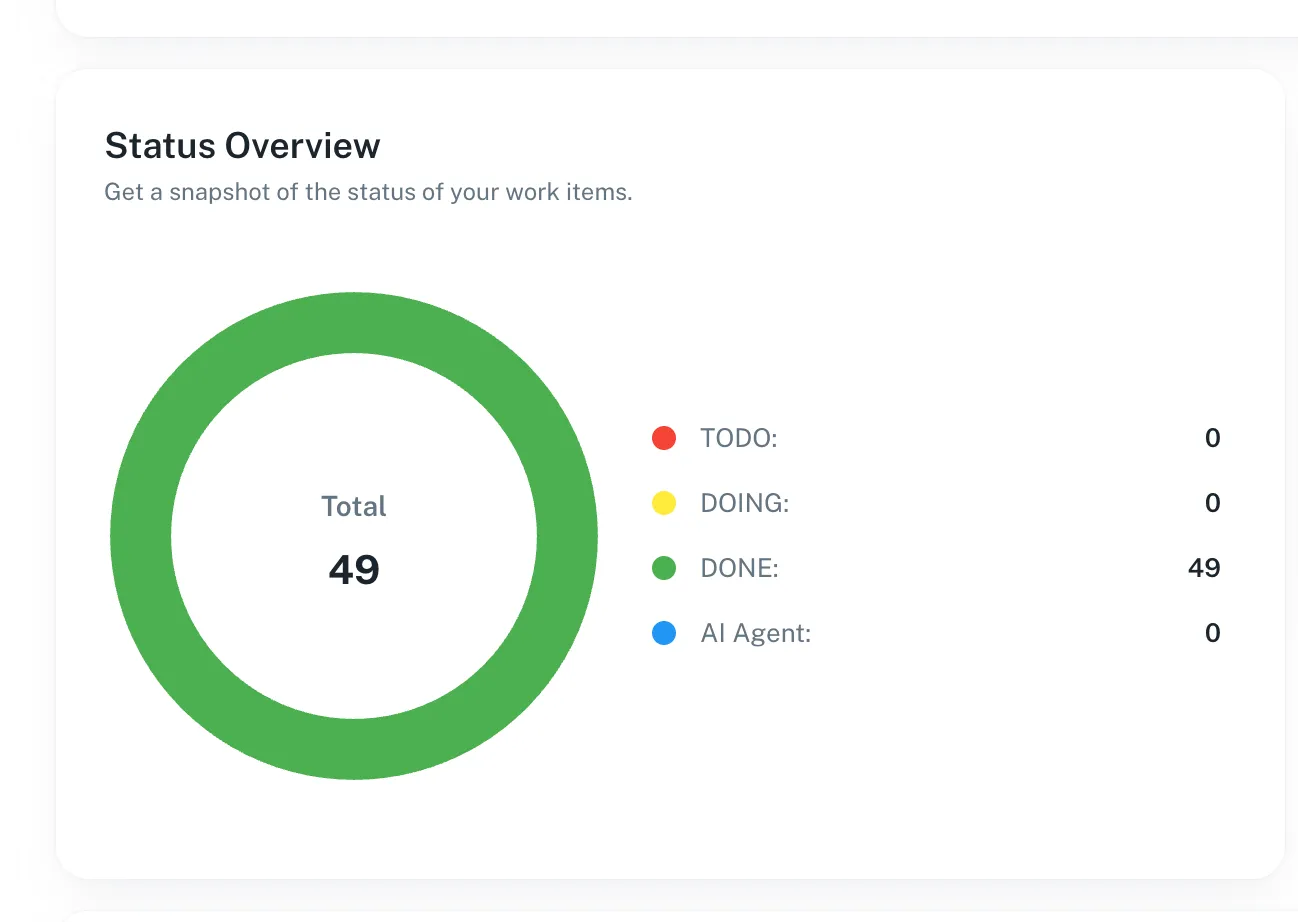
Task: Click the AI Agent count showing 0
Action: point(1212,632)
